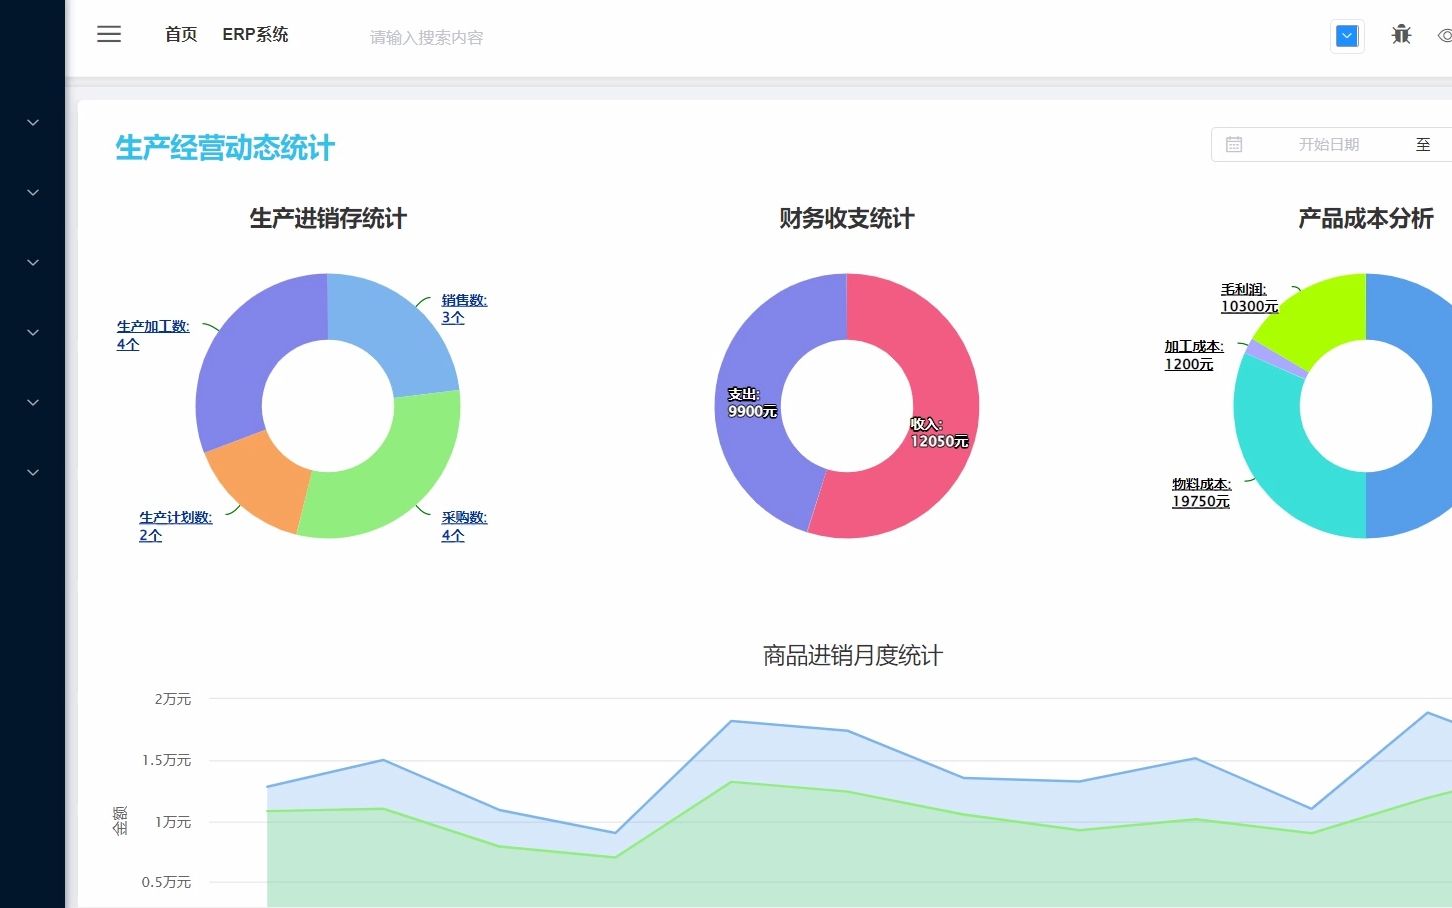Click the 开始日期 start date field

[x=1328, y=145]
